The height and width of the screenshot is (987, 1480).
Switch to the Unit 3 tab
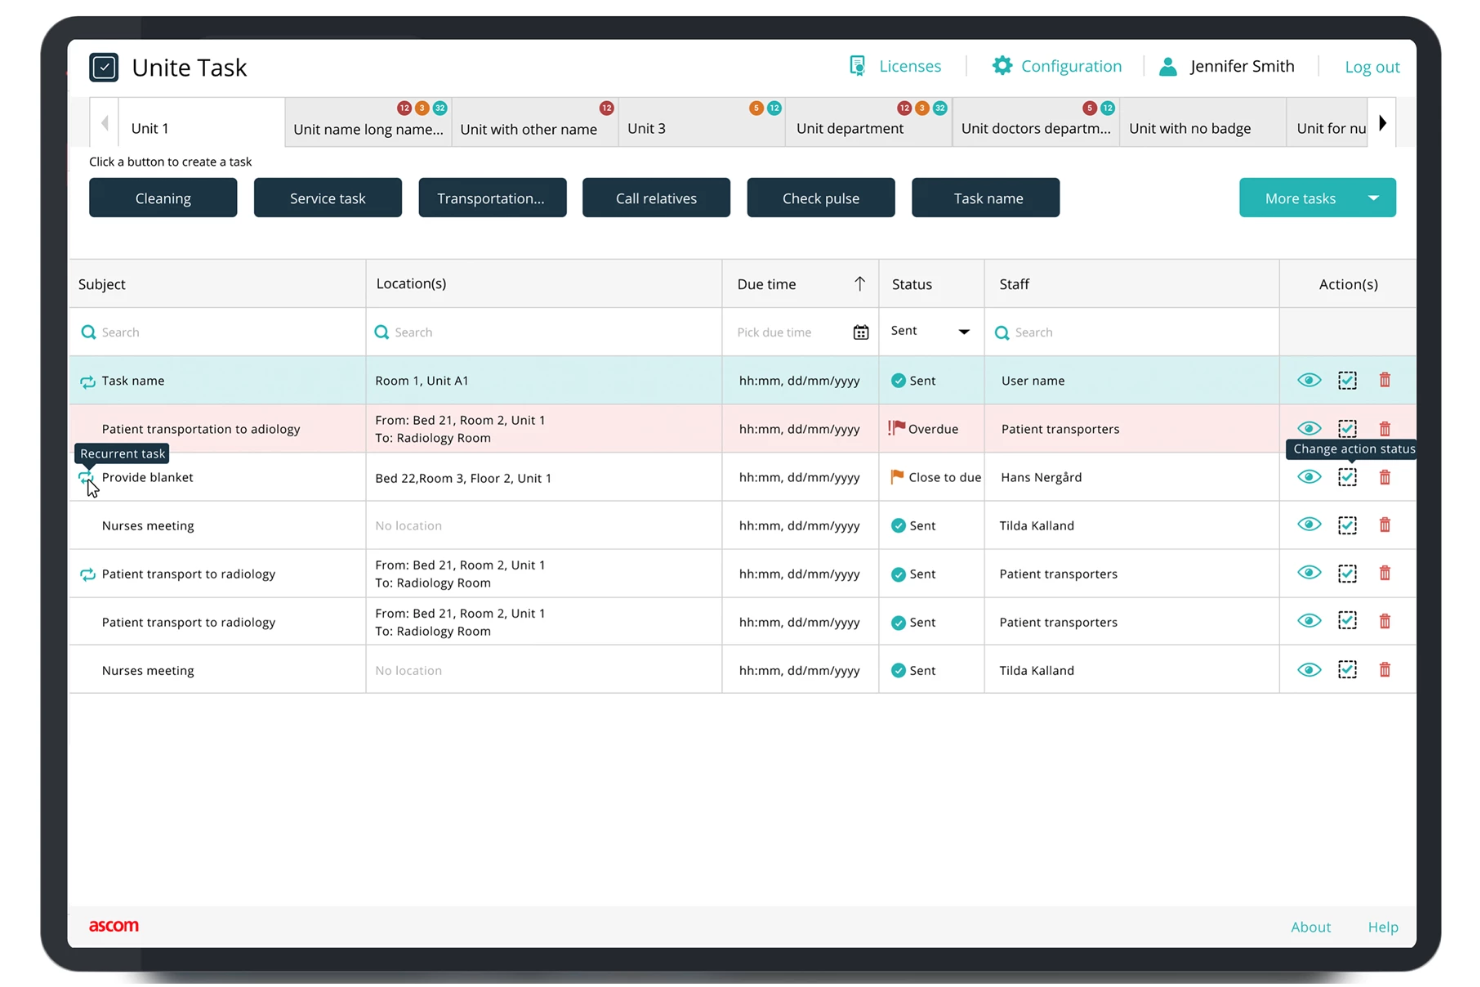pyautogui.click(x=645, y=128)
